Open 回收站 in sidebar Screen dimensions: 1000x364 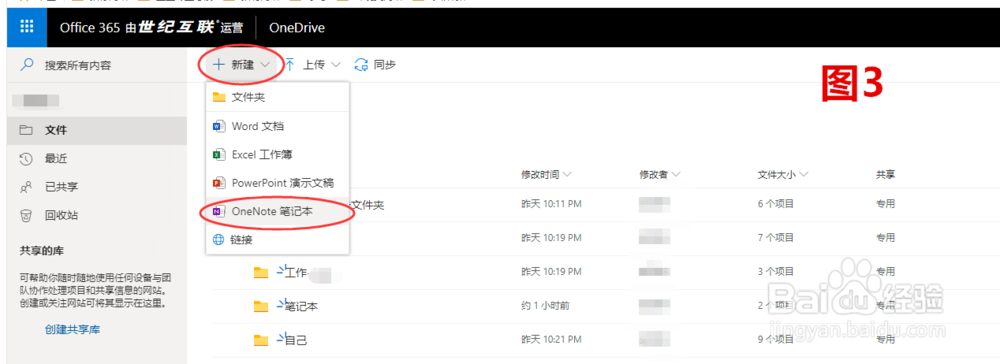(97, 215)
